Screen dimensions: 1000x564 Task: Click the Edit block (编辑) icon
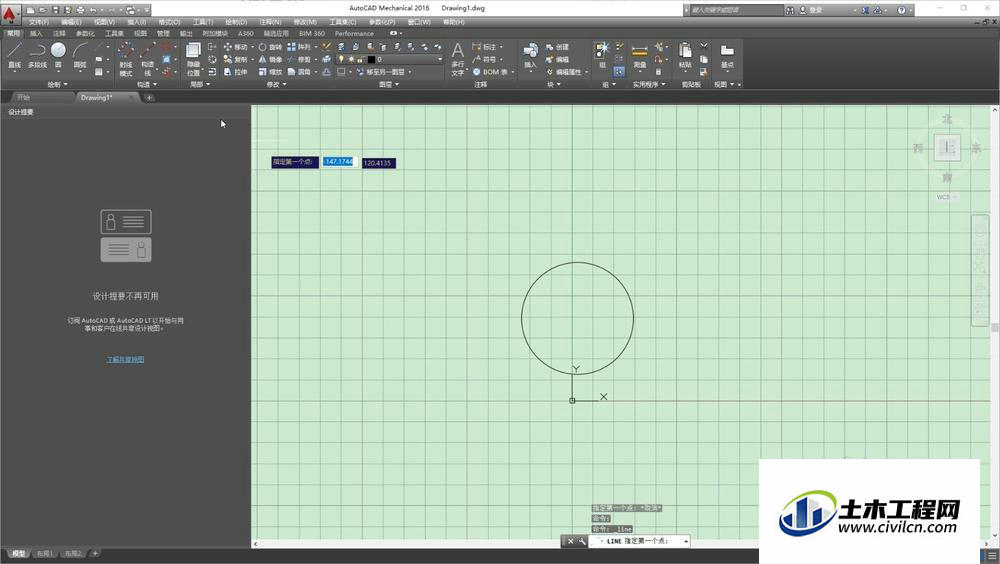click(557, 59)
